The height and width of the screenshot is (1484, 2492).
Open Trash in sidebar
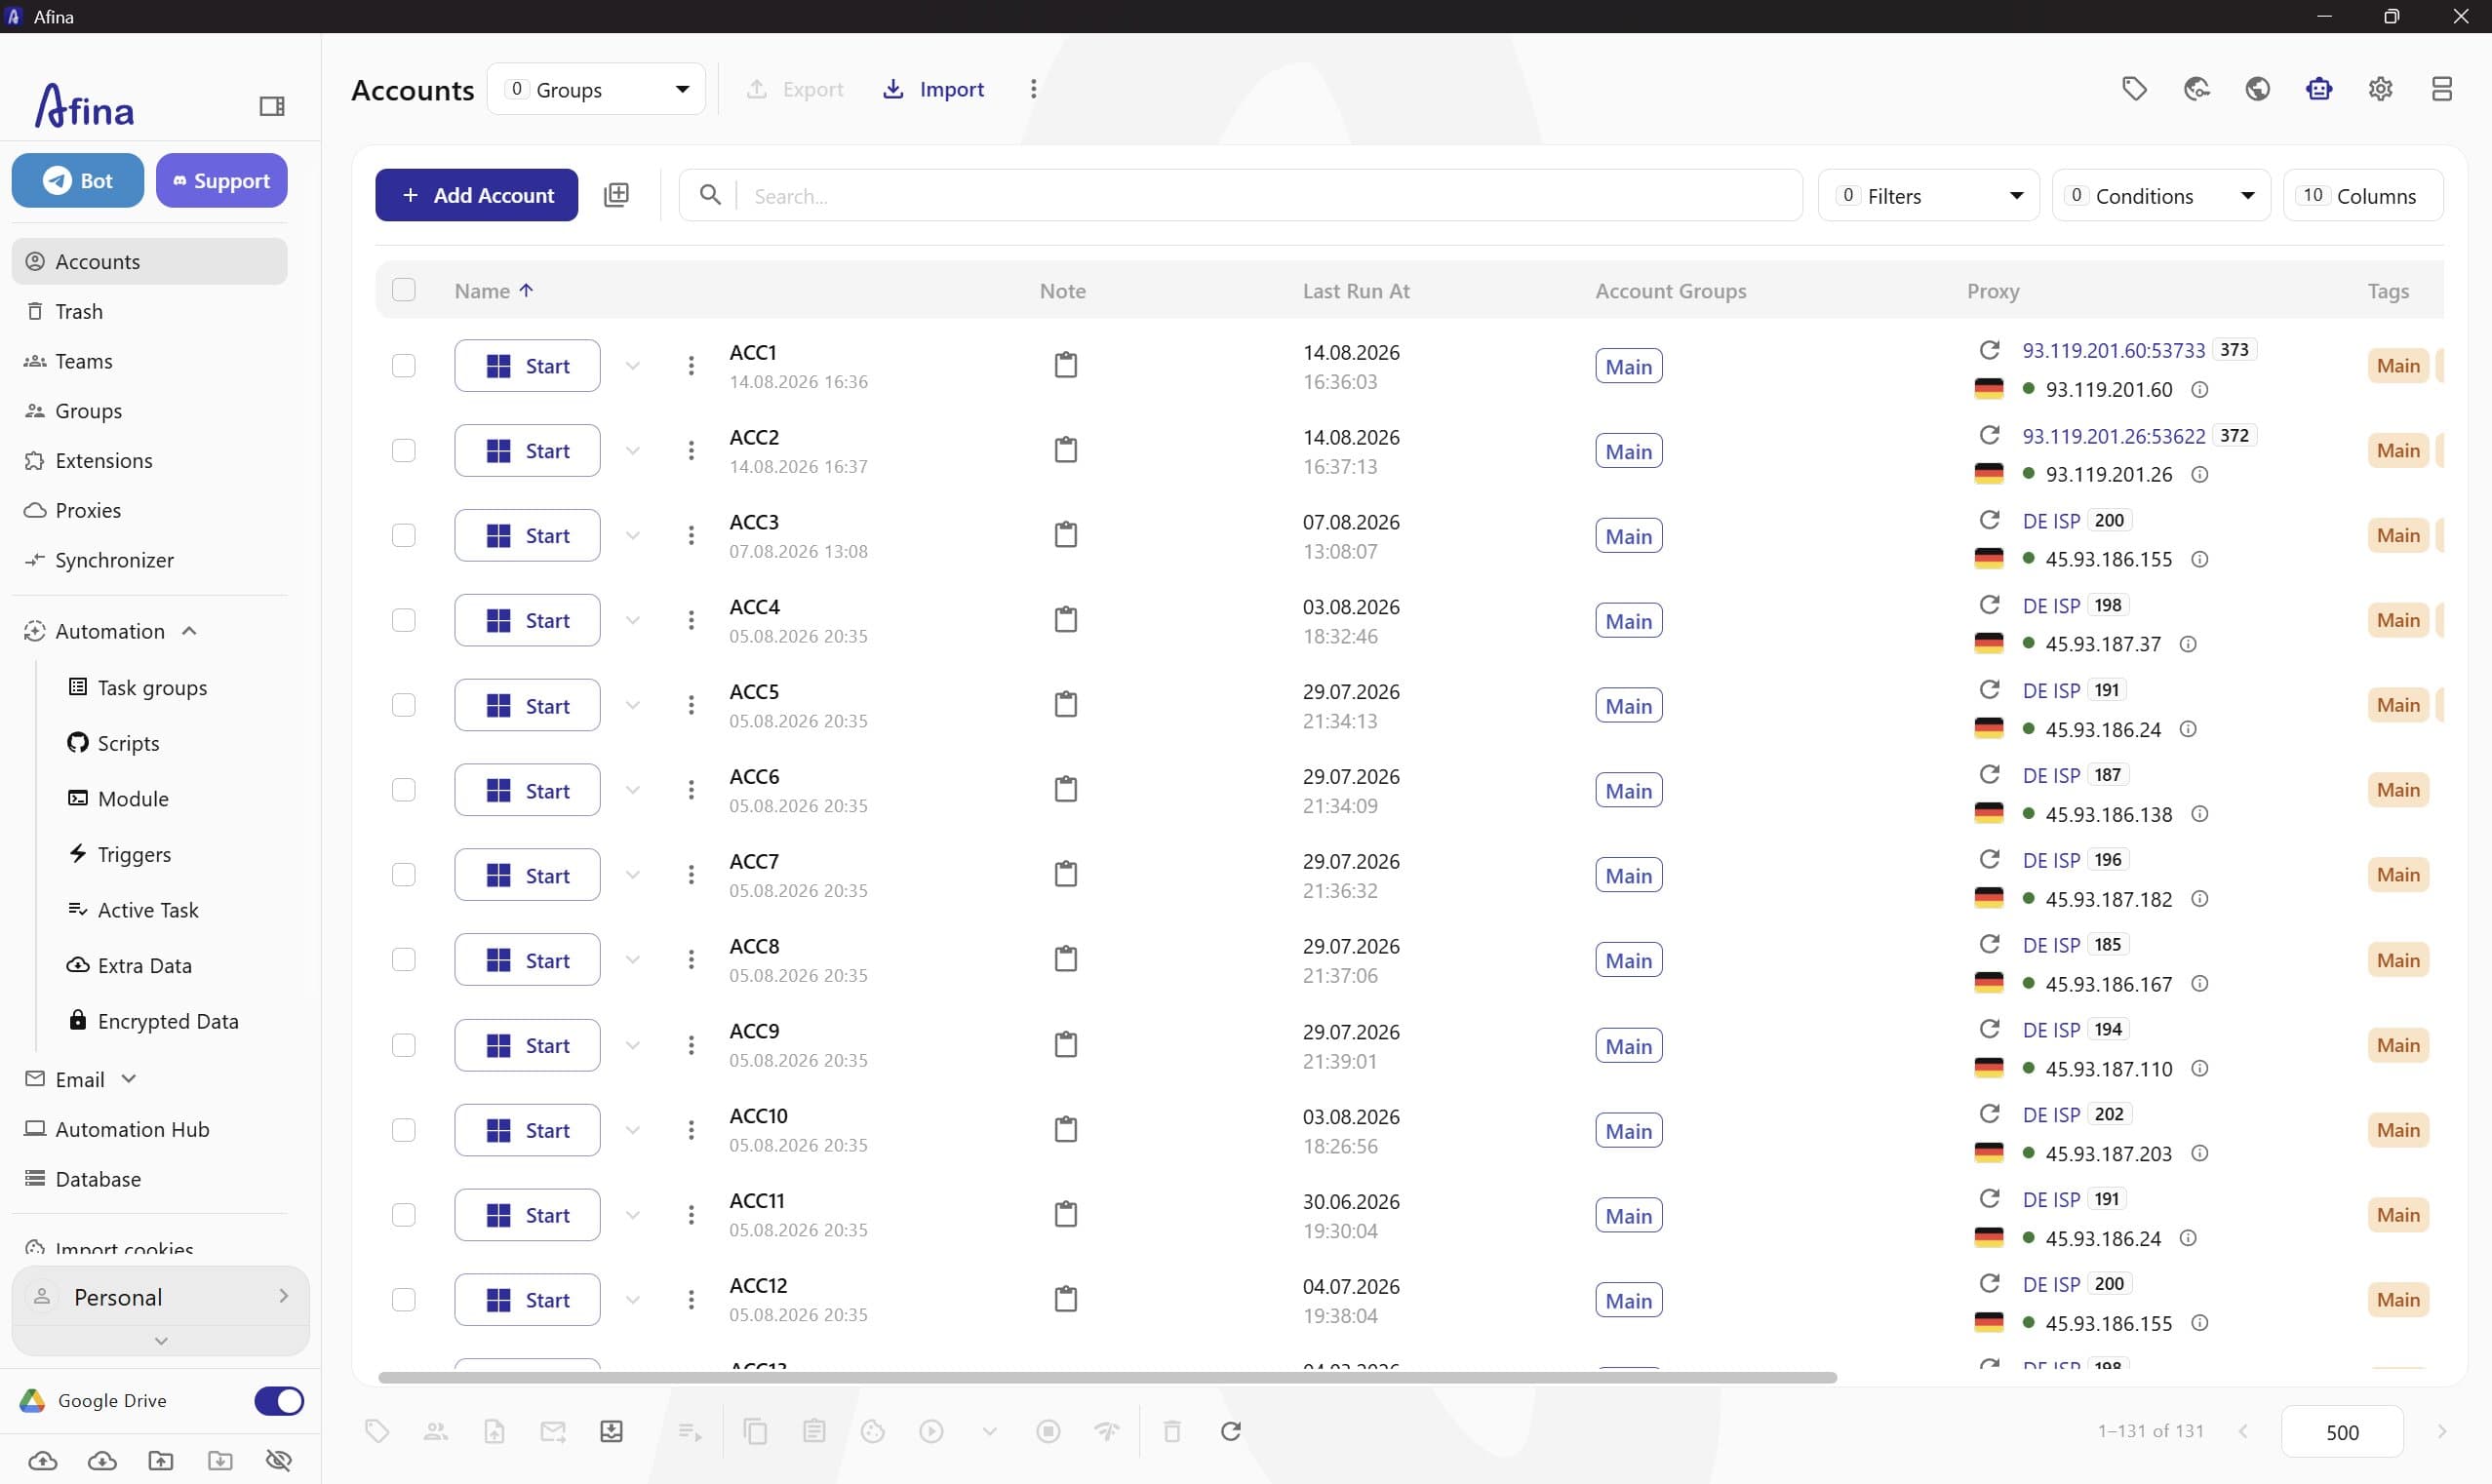coord(150,311)
